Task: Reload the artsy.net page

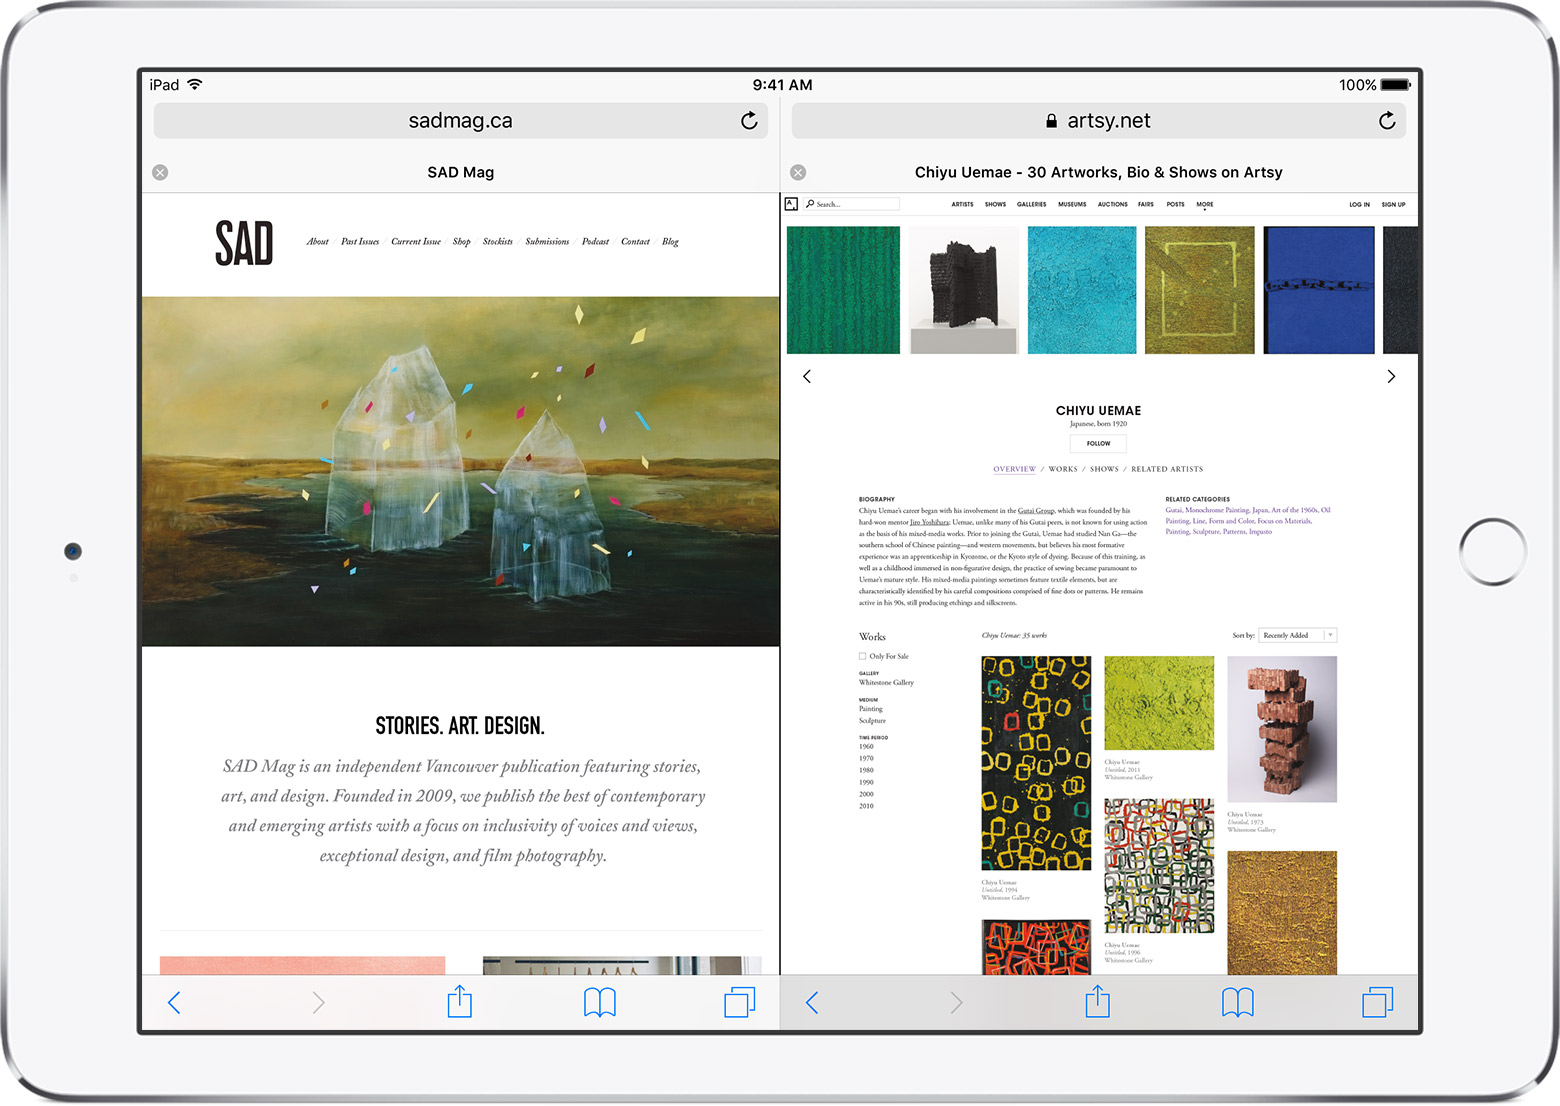Action: [x=1386, y=121]
